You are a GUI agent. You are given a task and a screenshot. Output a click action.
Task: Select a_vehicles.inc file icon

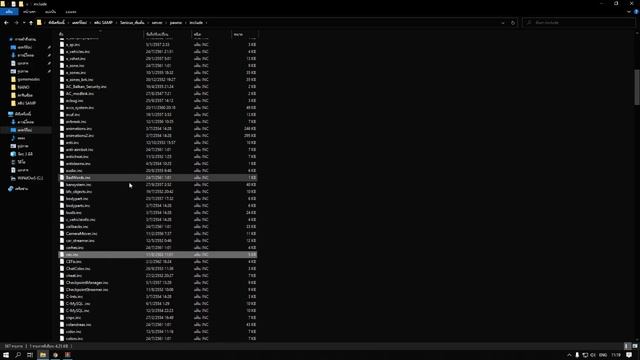(x=62, y=52)
